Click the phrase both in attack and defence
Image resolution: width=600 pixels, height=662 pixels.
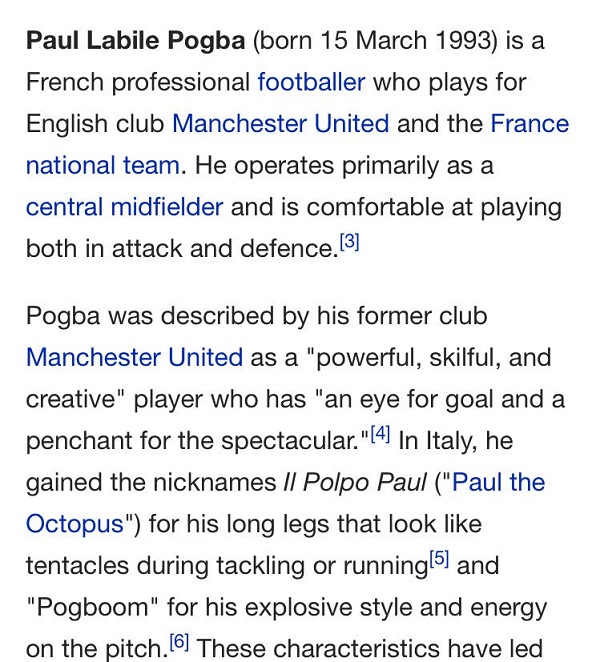(180, 249)
